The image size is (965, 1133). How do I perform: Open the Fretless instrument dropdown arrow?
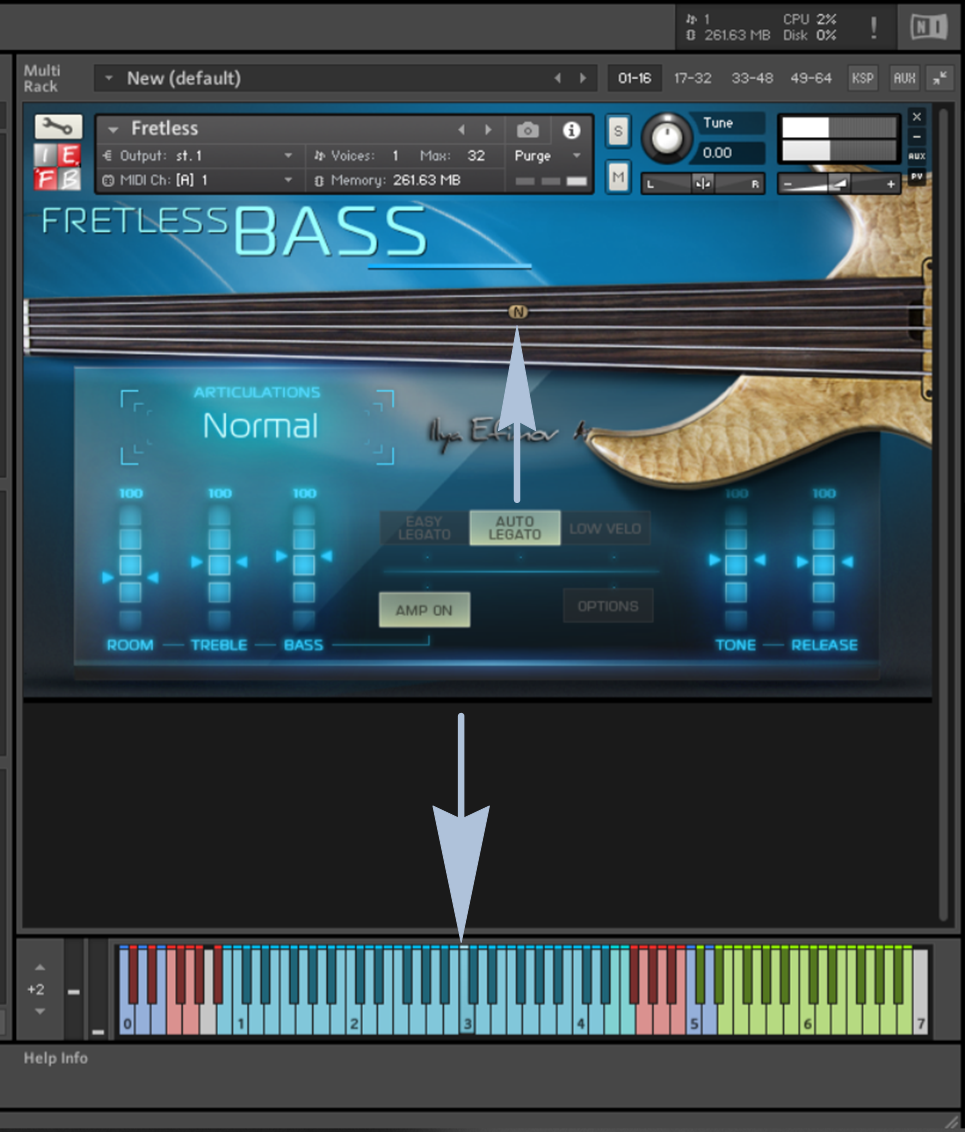(113, 130)
